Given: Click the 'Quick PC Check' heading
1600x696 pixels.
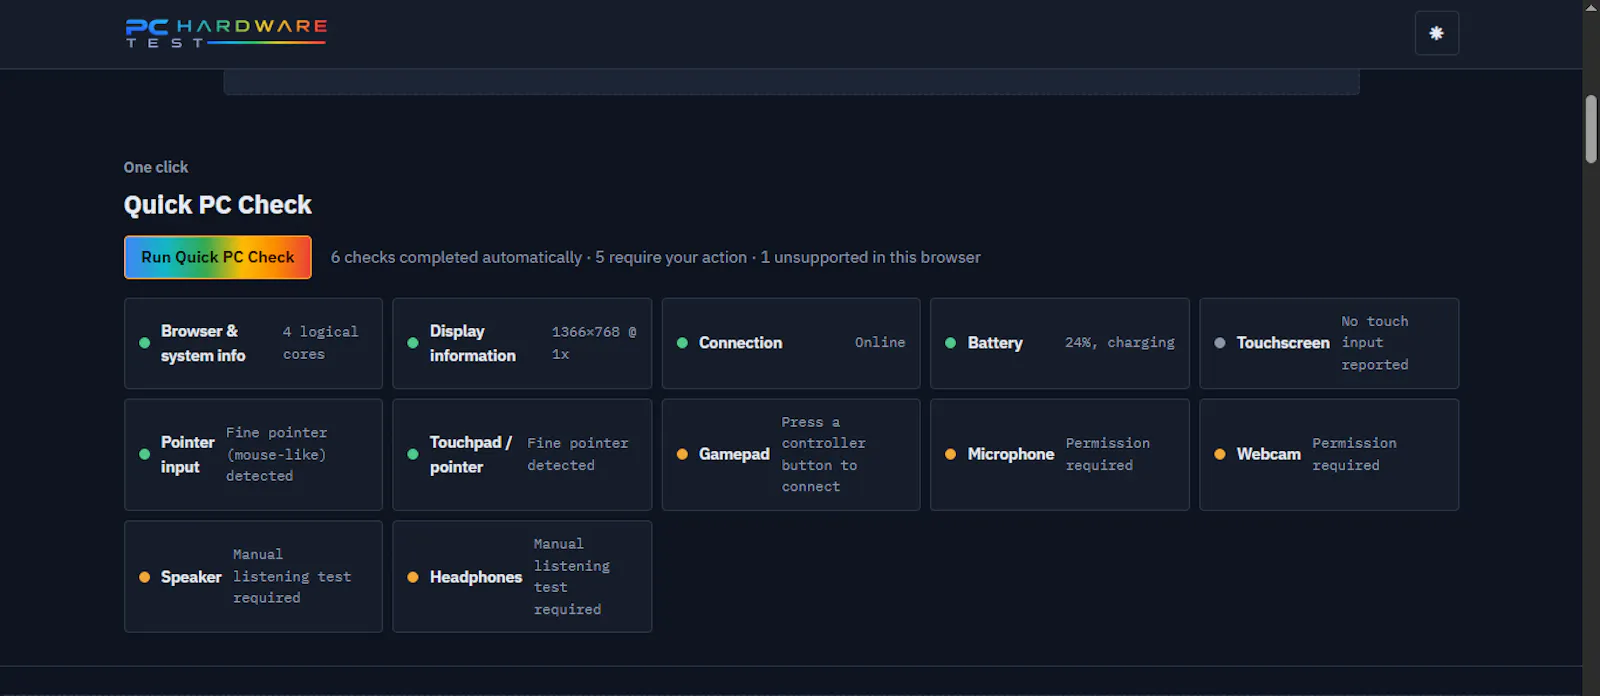Looking at the screenshot, I should (x=218, y=205).
